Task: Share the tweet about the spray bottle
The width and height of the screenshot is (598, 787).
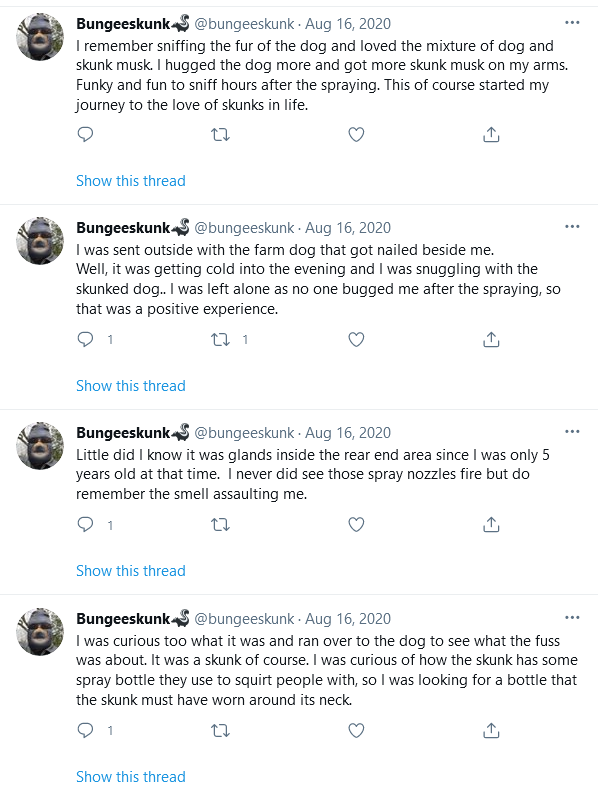Action: pos(491,730)
